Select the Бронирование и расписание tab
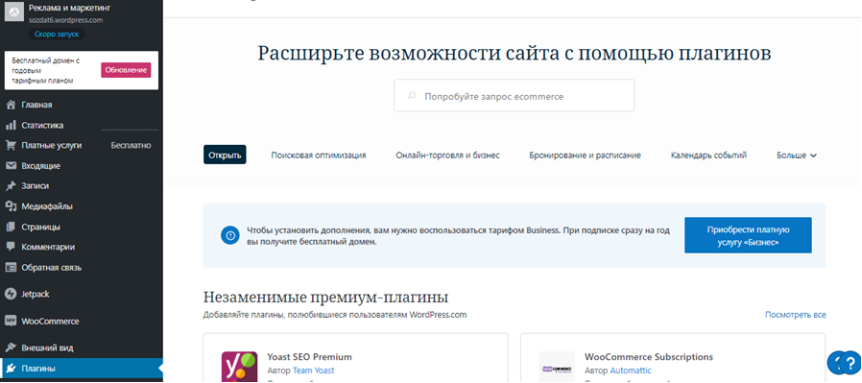 click(585, 156)
